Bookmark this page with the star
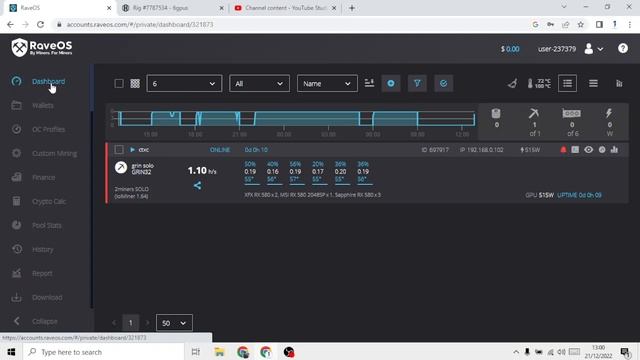The image size is (640, 360). [x=580, y=24]
